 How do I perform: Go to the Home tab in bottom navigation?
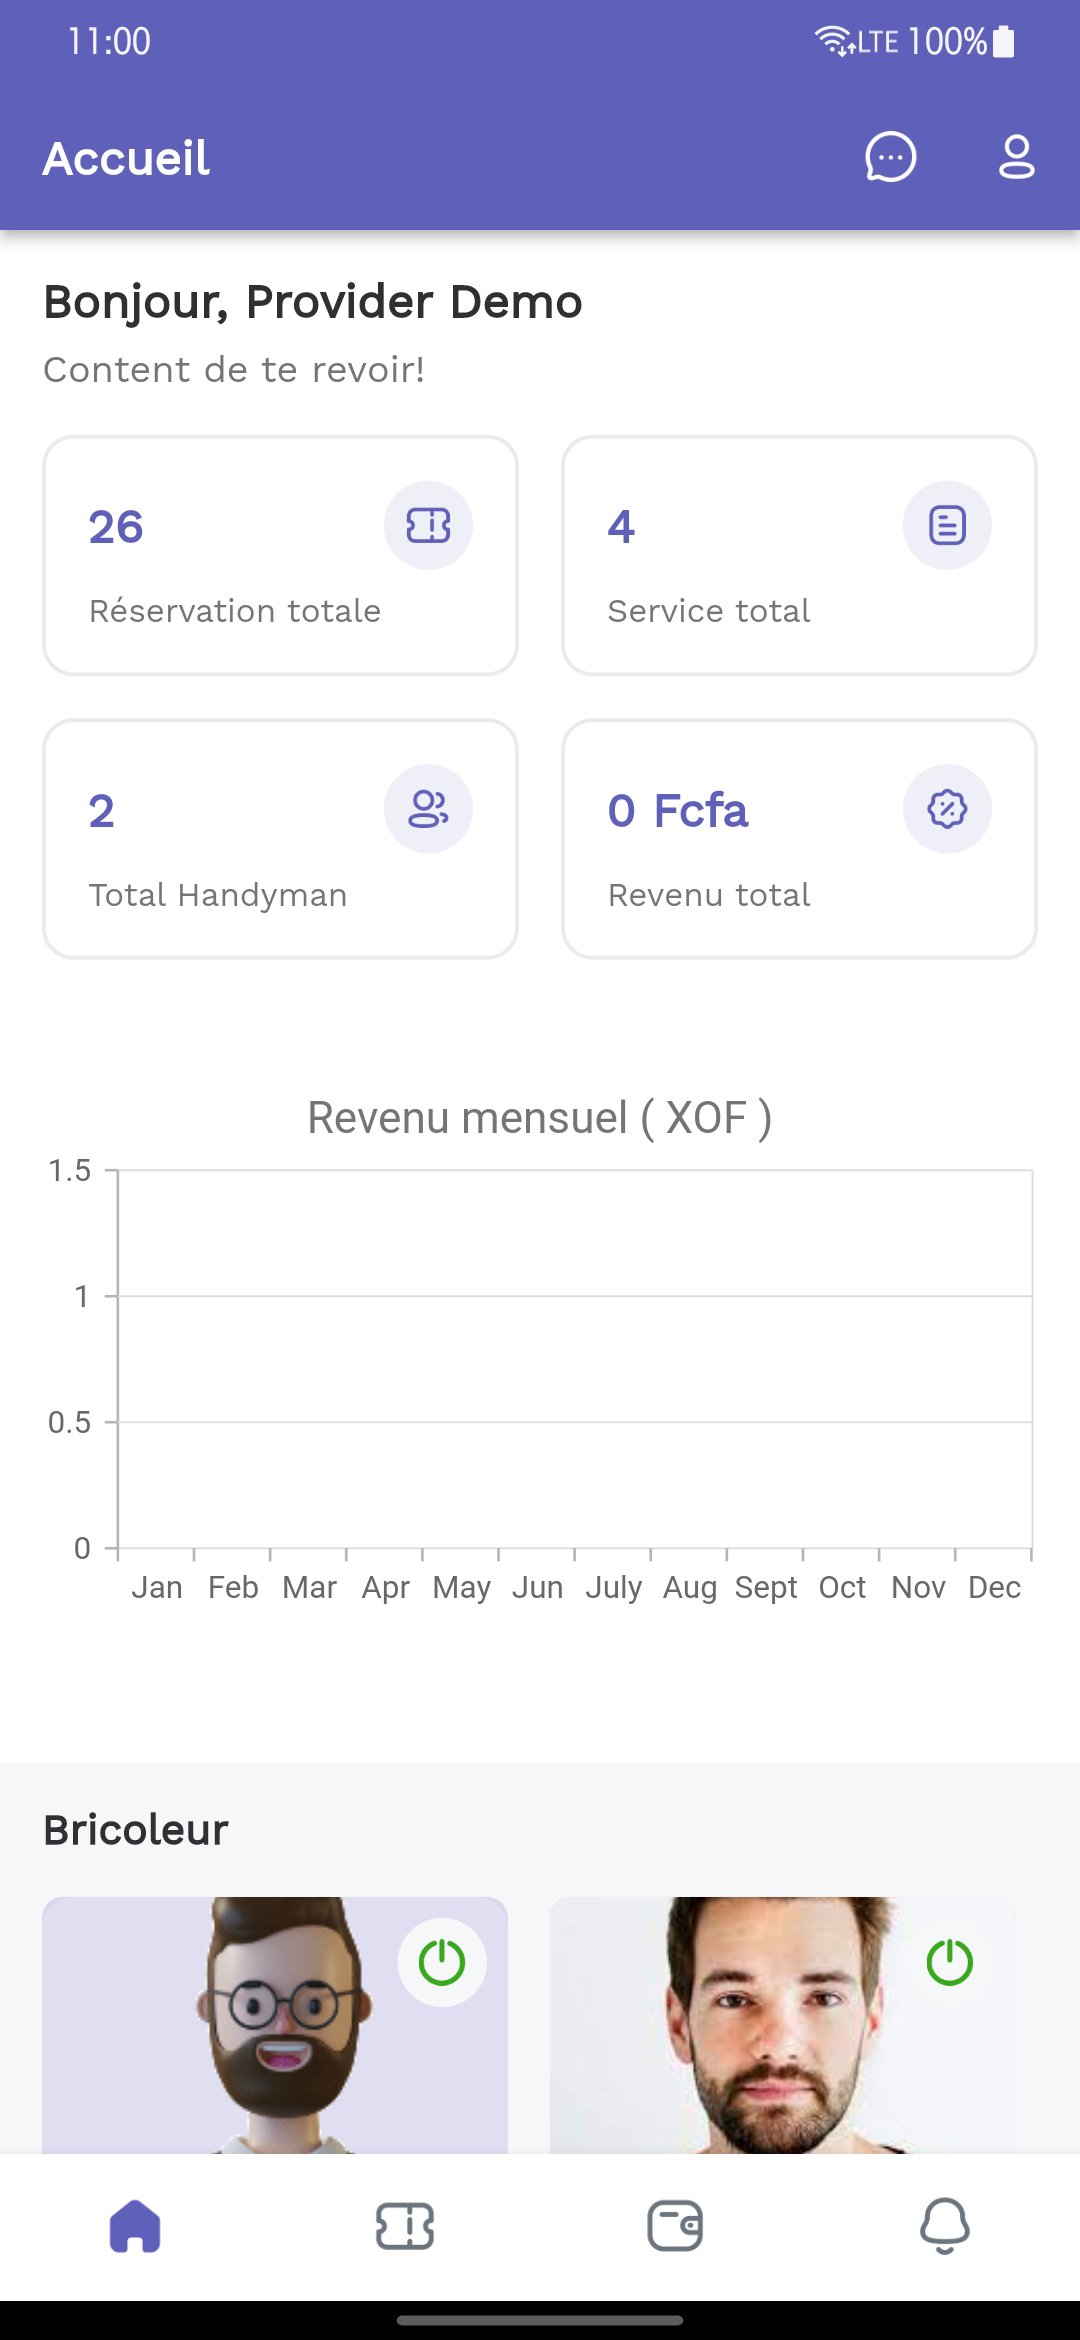pyautogui.click(x=135, y=2226)
